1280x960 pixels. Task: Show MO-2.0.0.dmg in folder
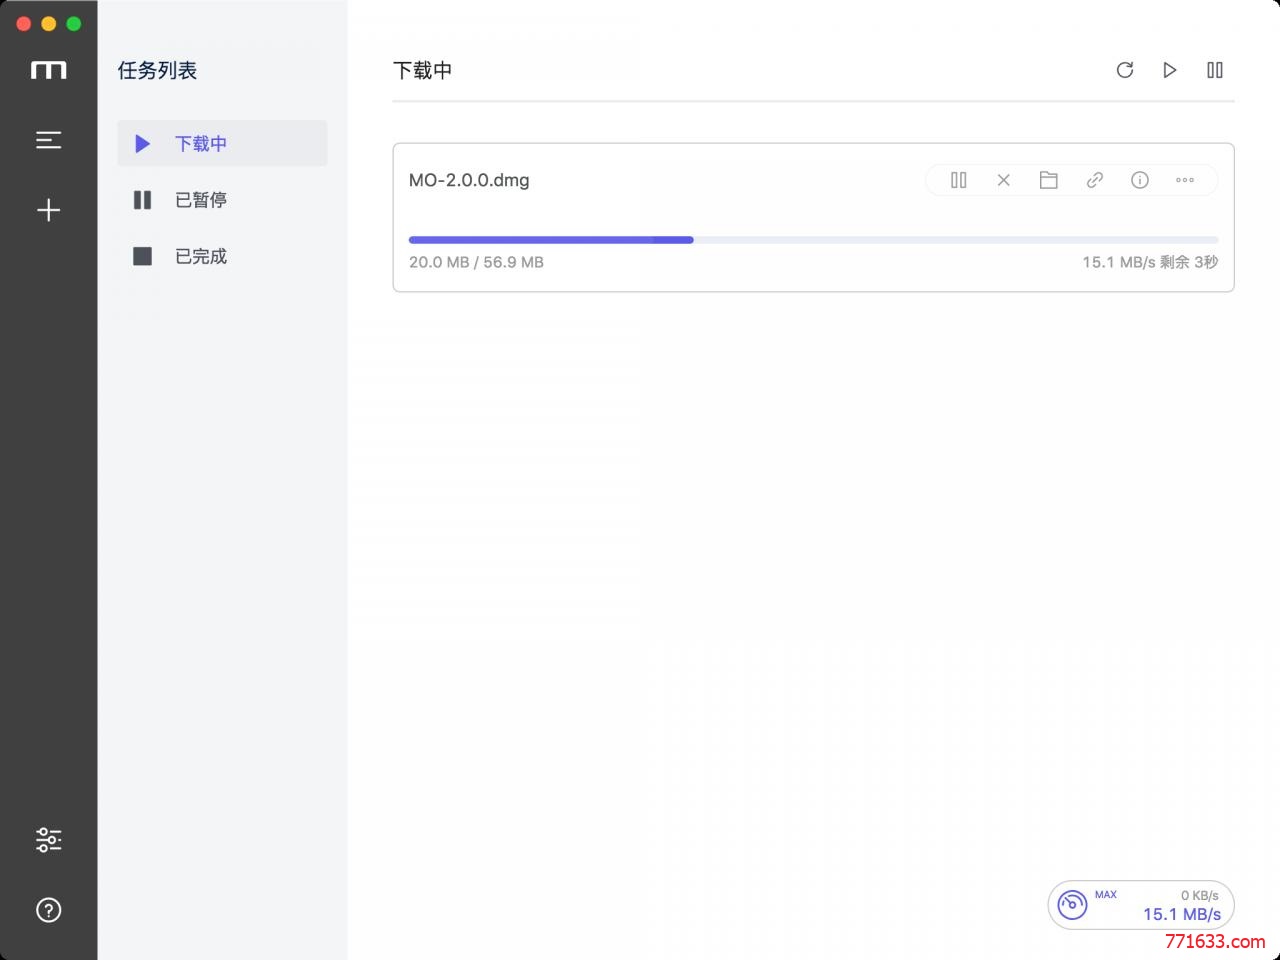[x=1049, y=180]
